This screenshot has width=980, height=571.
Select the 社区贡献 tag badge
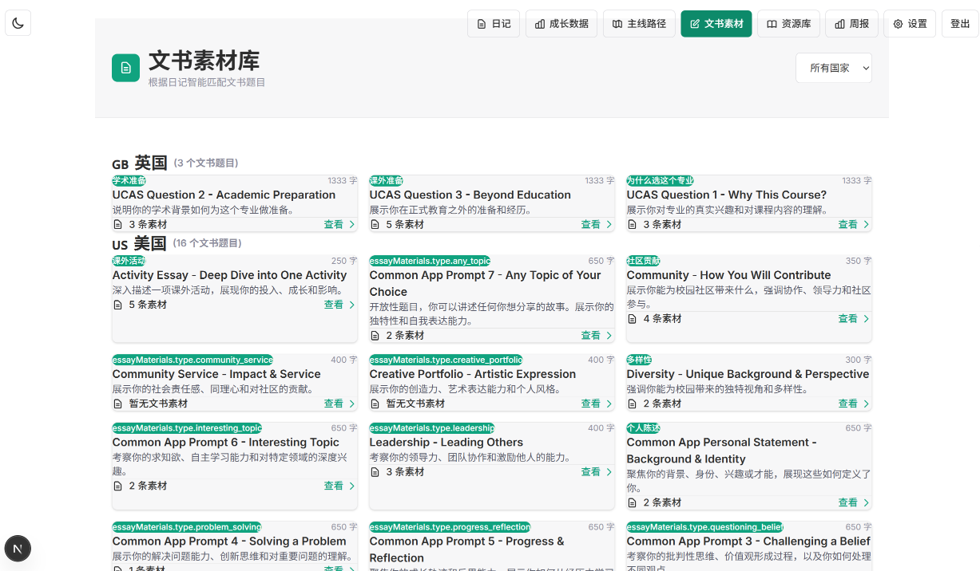tap(643, 261)
